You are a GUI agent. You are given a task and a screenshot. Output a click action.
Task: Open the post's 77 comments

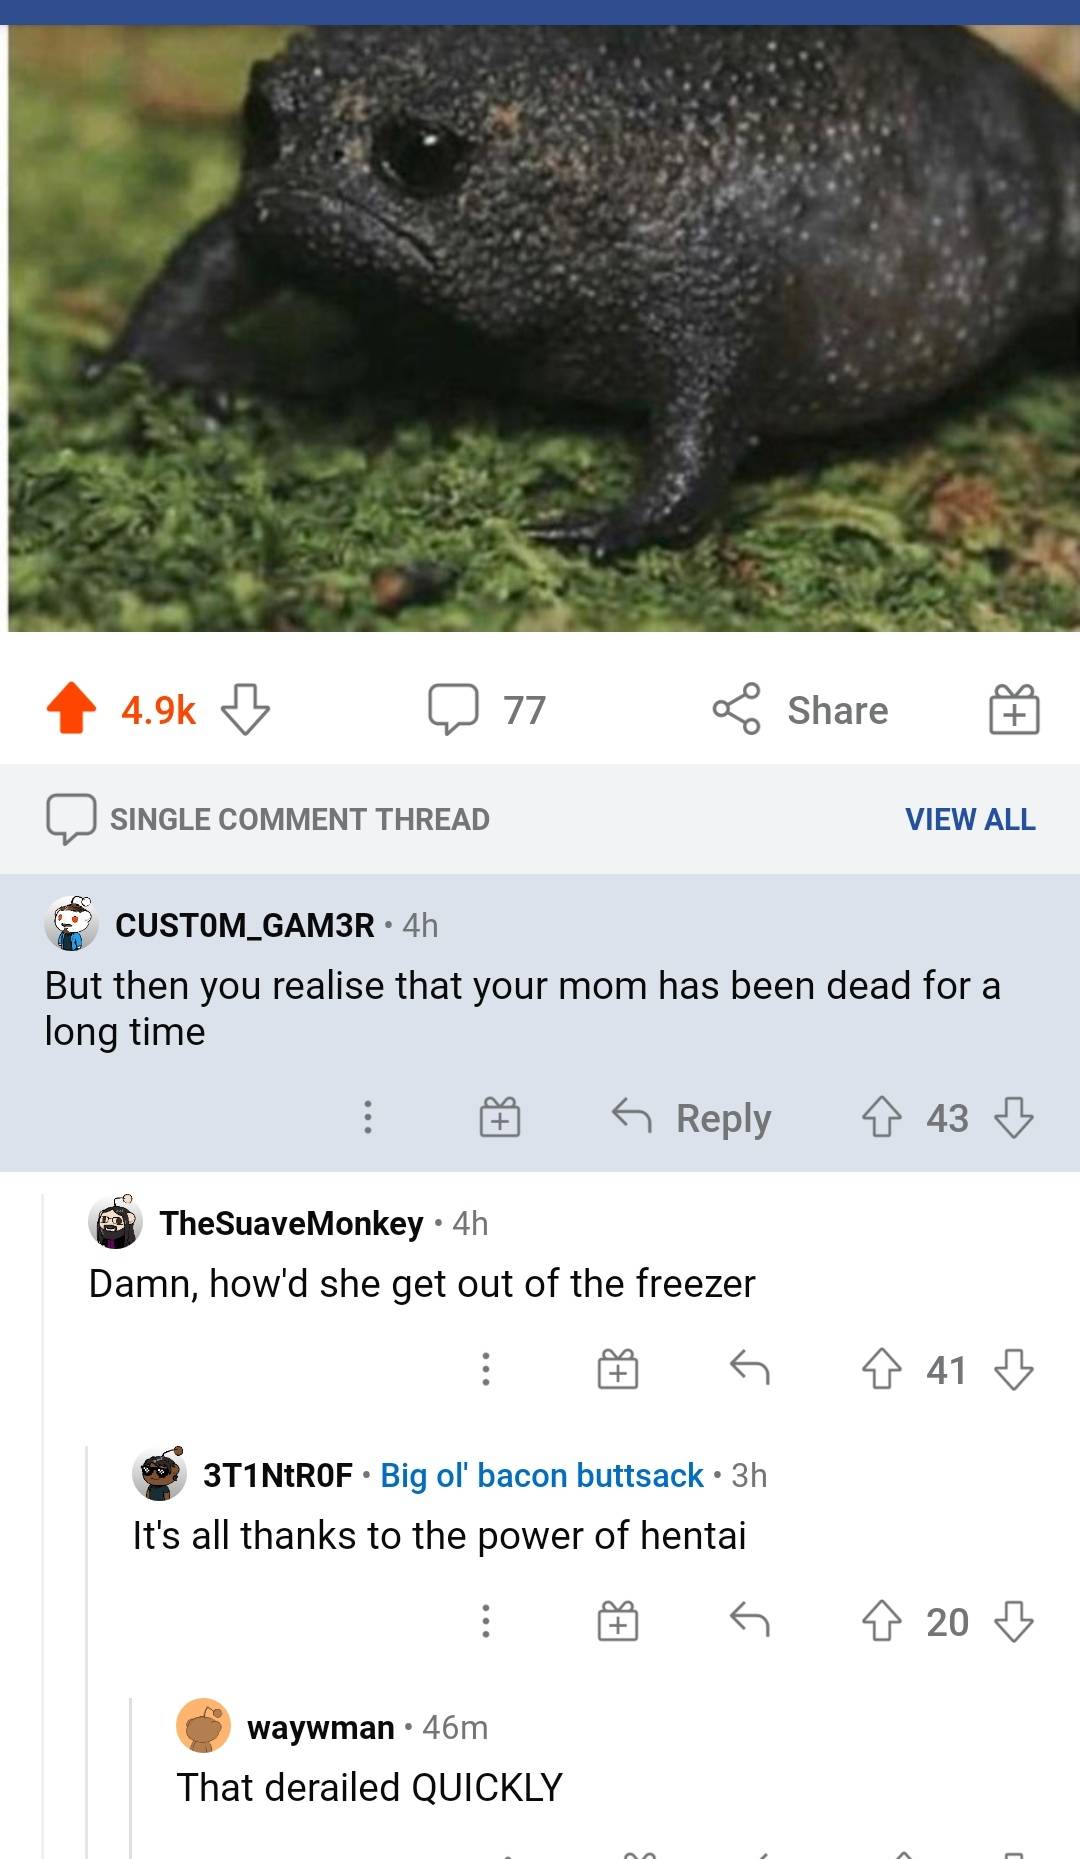[487, 709]
